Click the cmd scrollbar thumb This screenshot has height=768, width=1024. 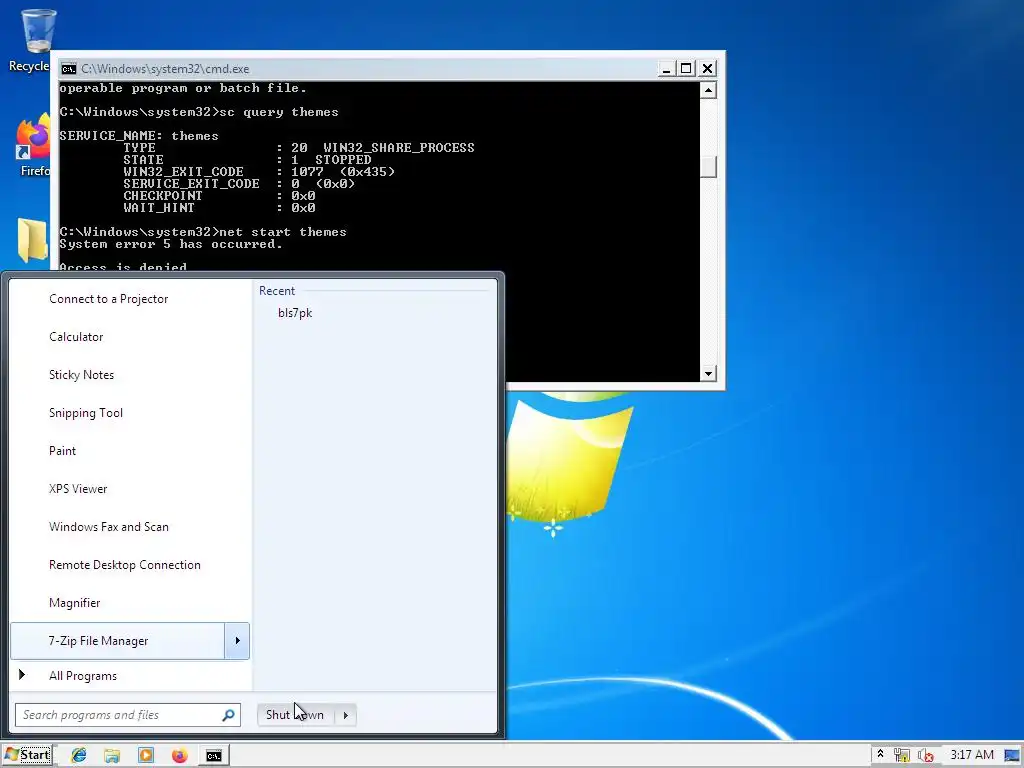708,167
